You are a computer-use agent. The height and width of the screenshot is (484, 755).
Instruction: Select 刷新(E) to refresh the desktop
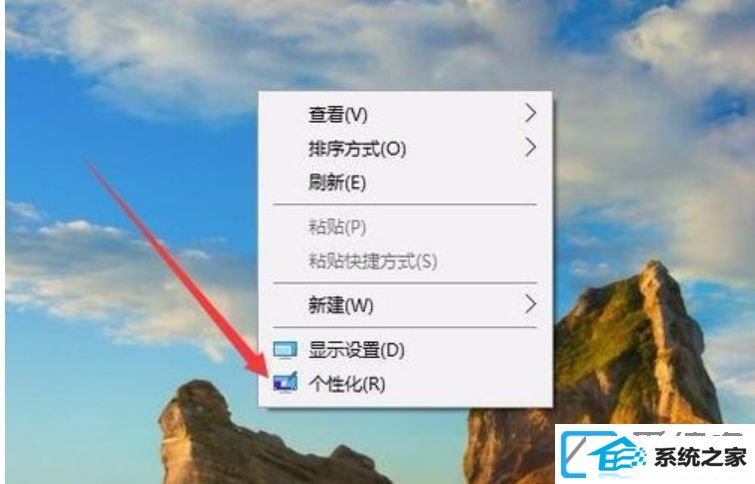405,183
